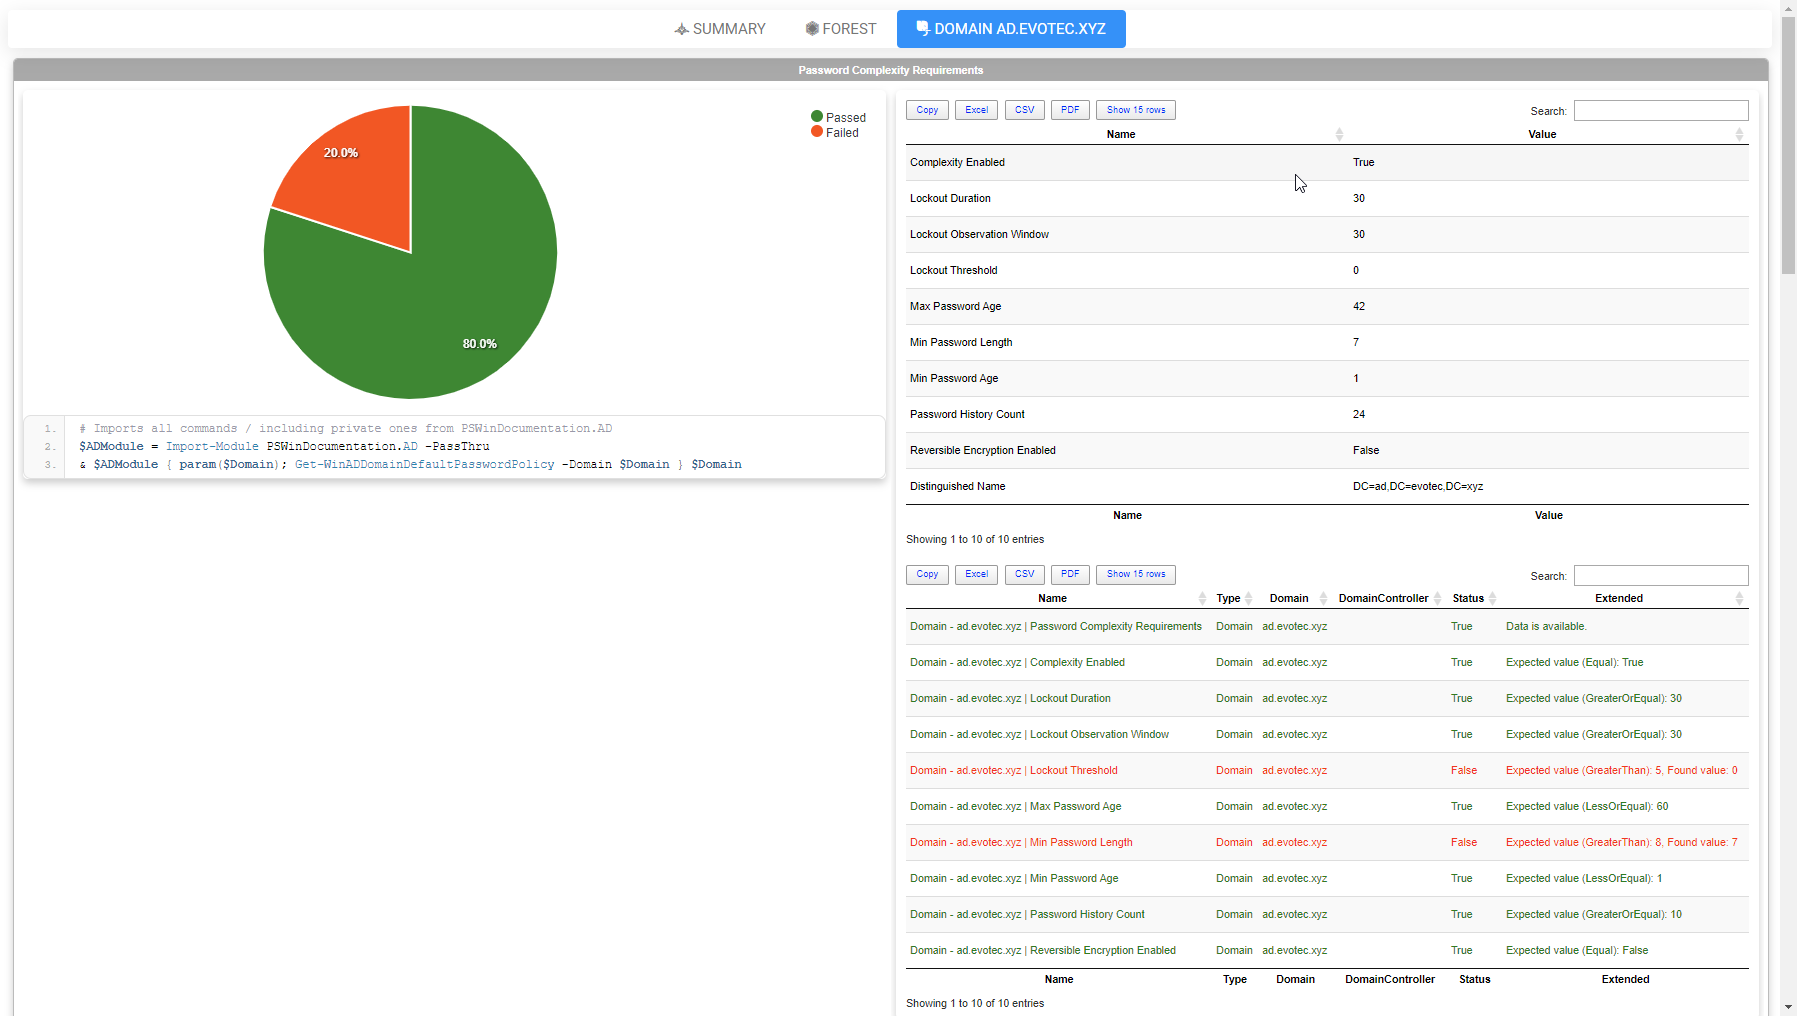Click the Search field above top table

point(1660,110)
